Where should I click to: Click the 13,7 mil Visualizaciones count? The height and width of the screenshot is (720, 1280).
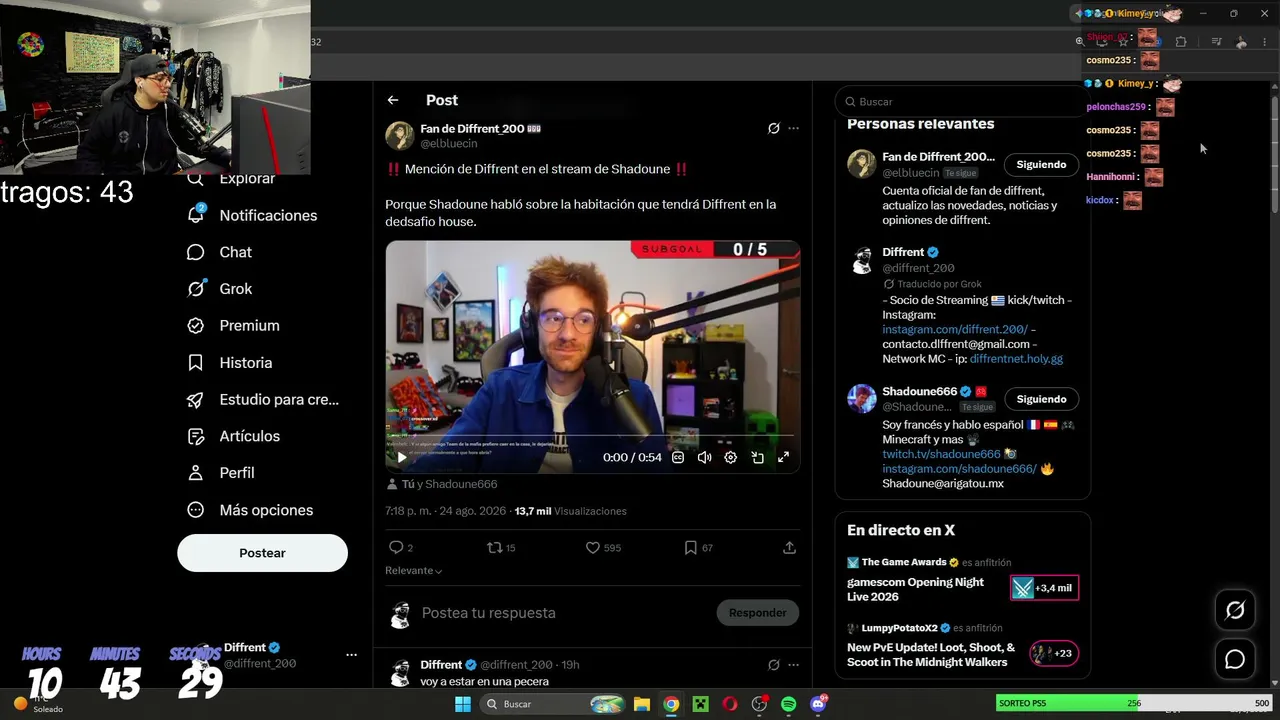click(x=570, y=511)
